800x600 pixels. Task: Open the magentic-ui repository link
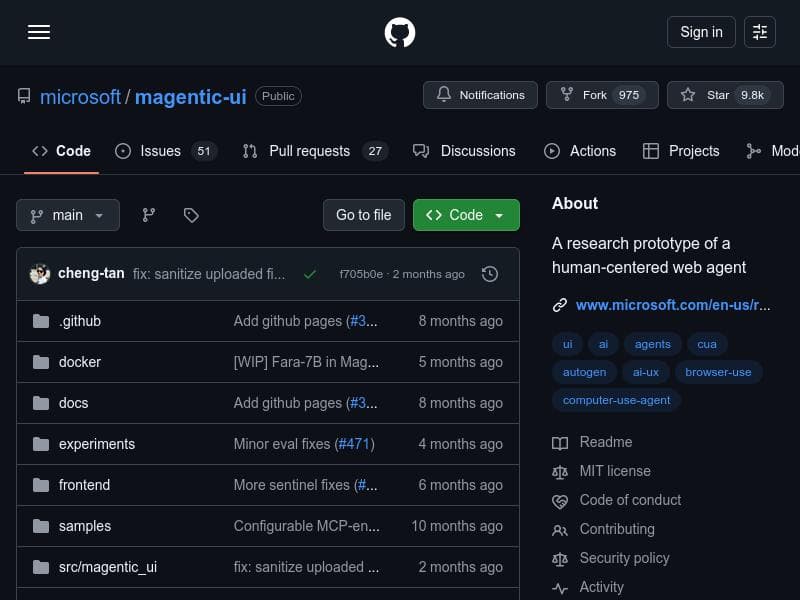pyautogui.click(x=190, y=97)
